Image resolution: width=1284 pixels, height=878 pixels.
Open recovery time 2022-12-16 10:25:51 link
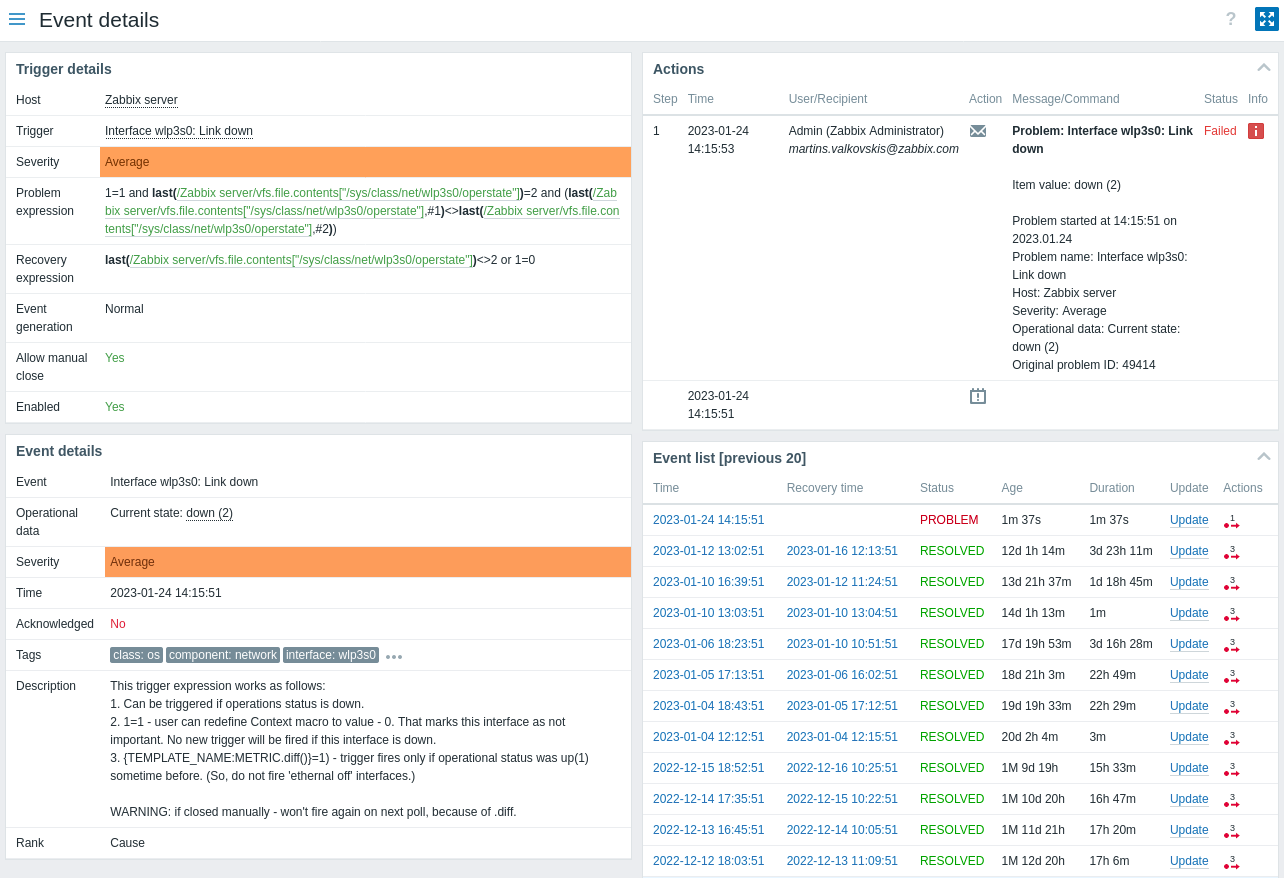click(x=842, y=768)
